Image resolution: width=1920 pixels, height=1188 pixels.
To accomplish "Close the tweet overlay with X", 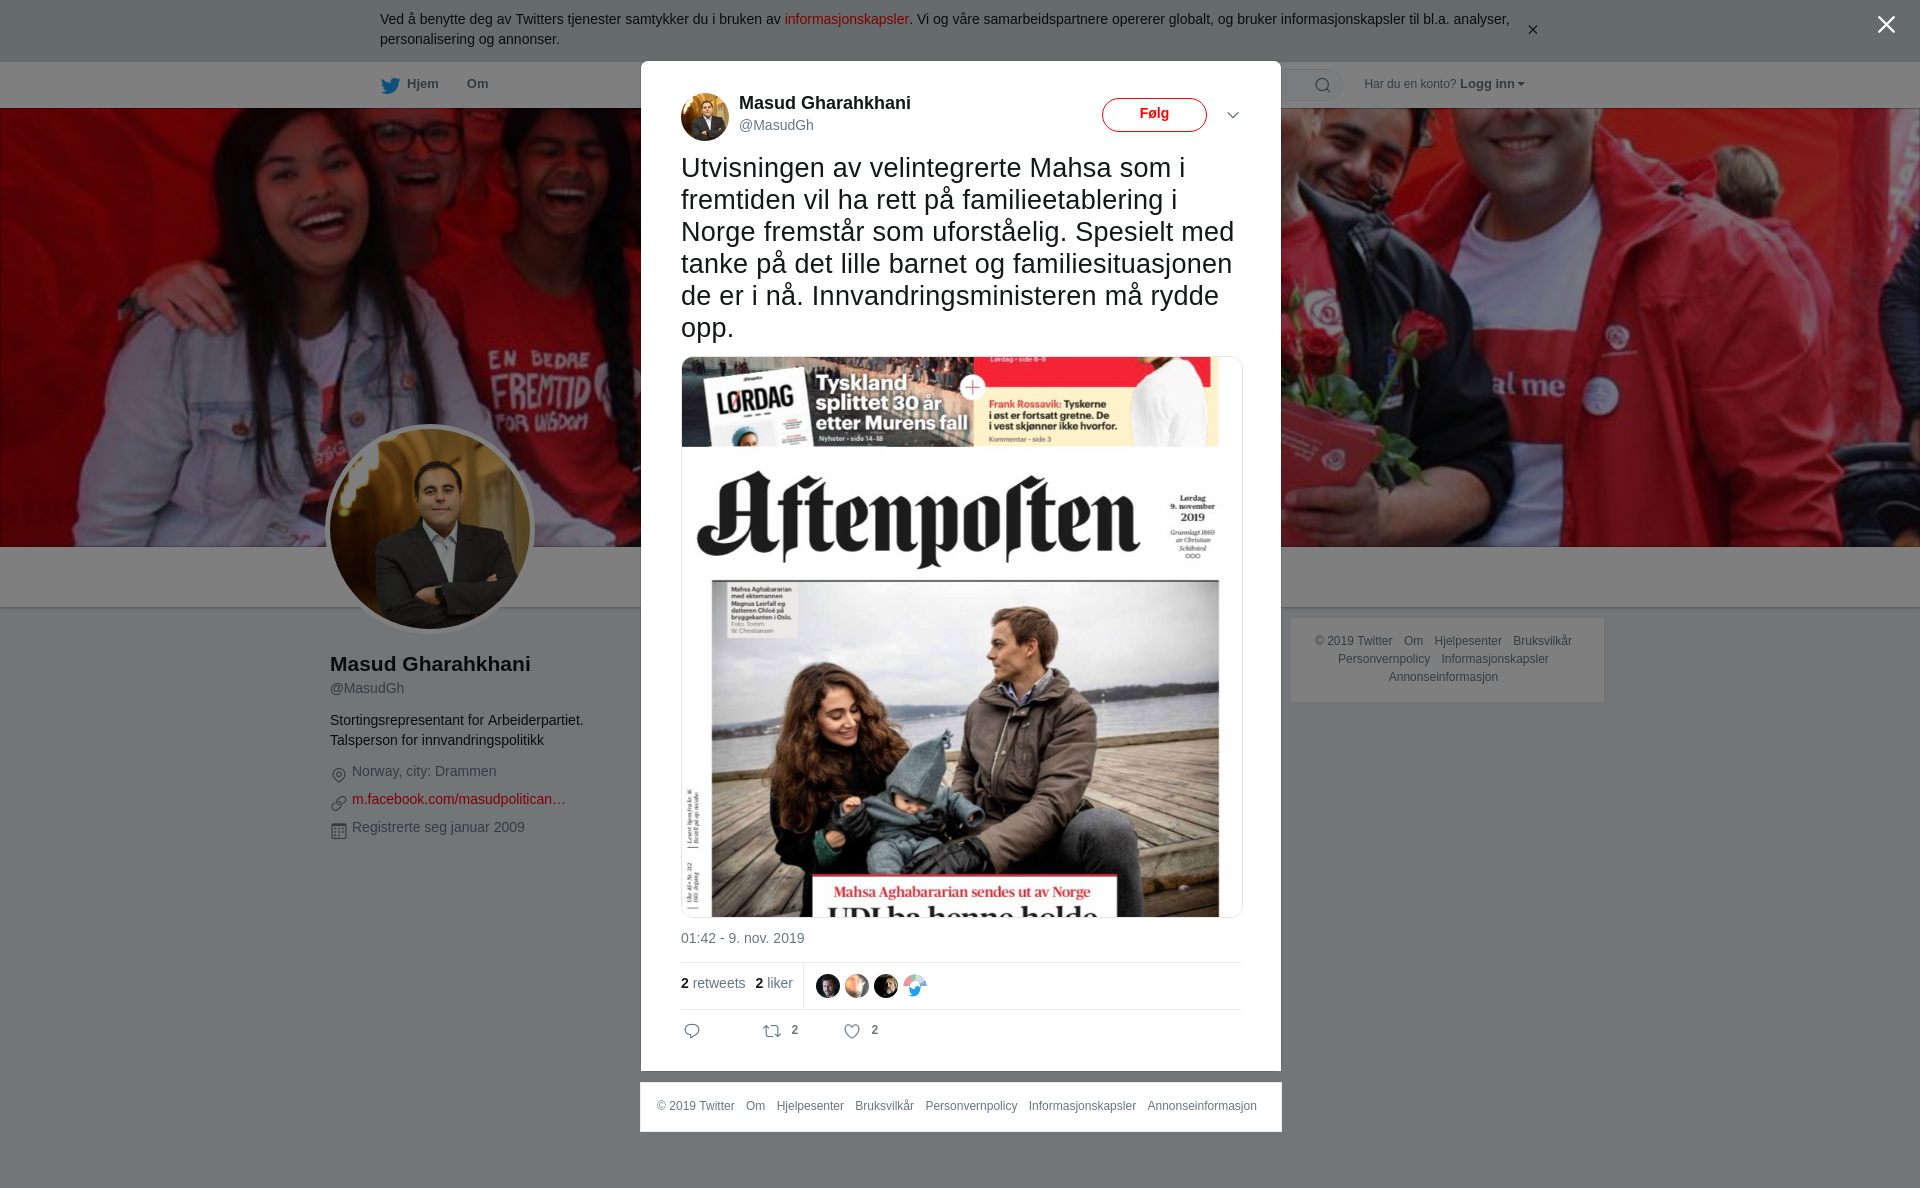I will coord(1886,25).
